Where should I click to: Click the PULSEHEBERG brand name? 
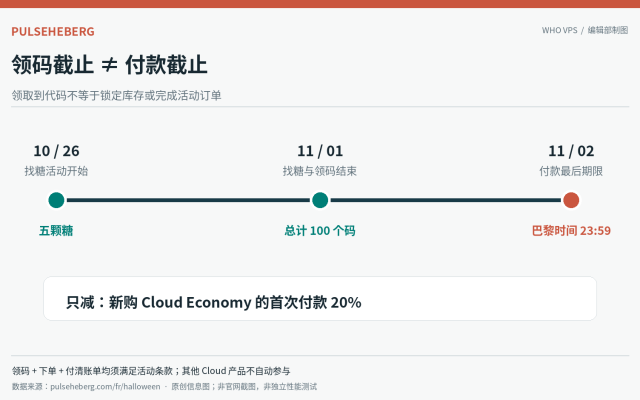[53, 31]
